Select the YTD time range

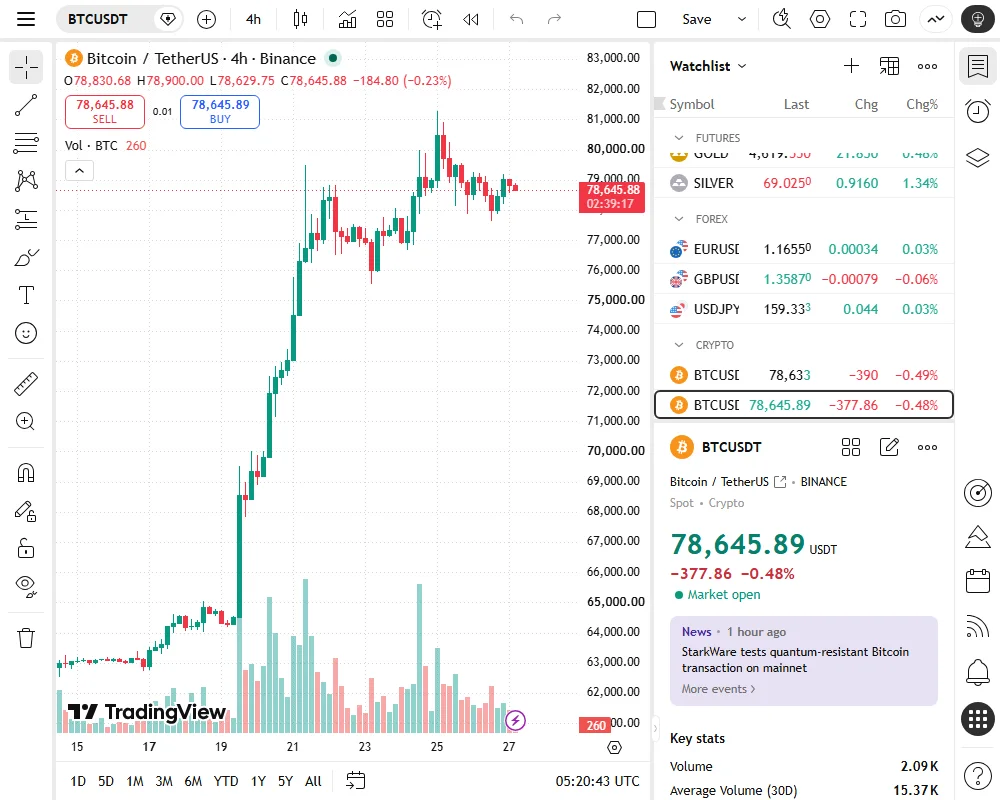click(226, 781)
